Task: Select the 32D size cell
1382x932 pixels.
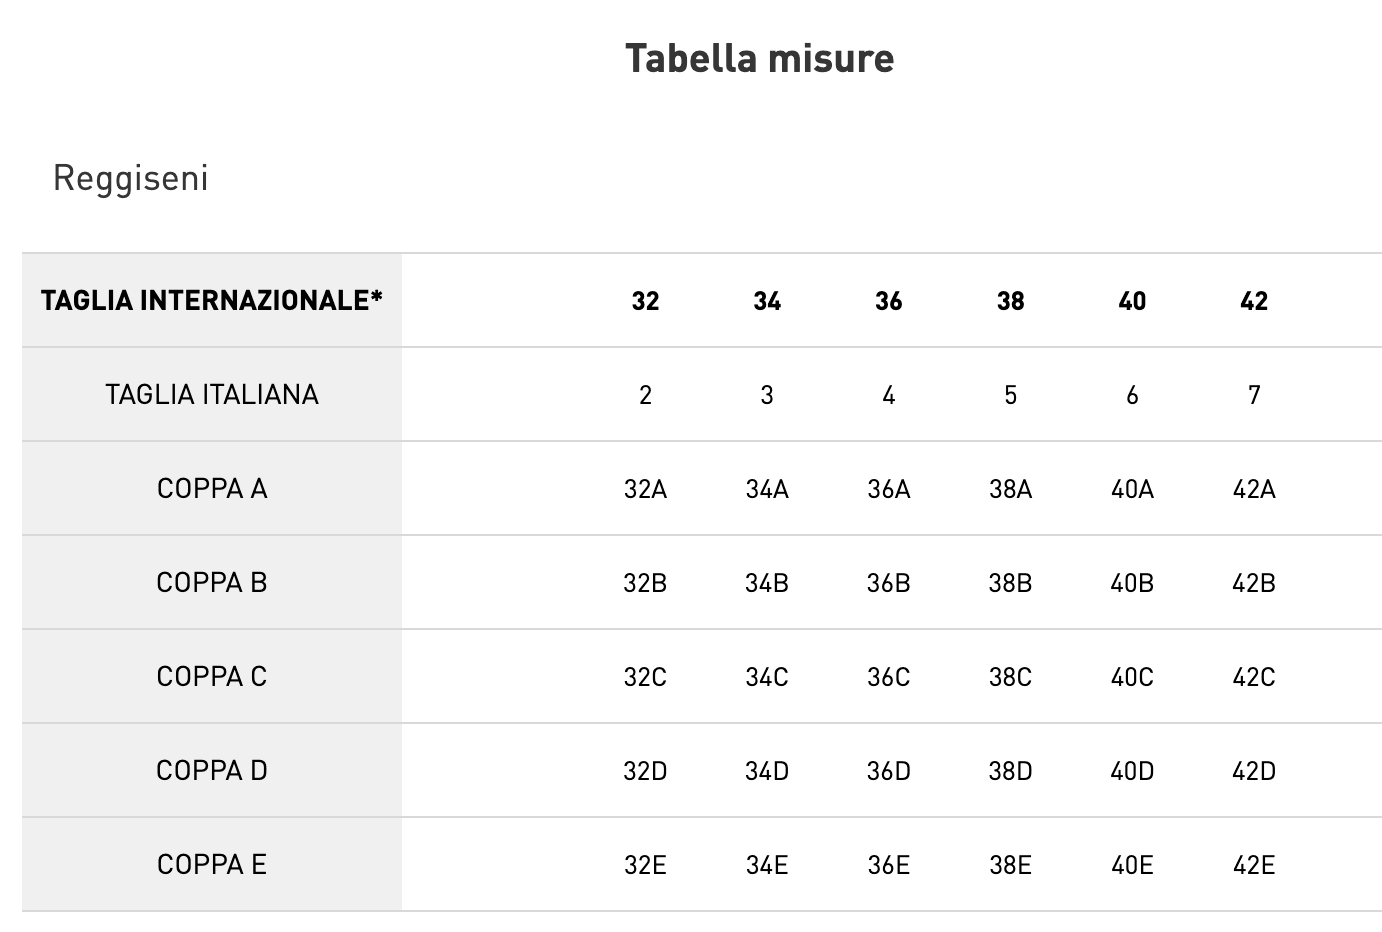Action: point(645,771)
